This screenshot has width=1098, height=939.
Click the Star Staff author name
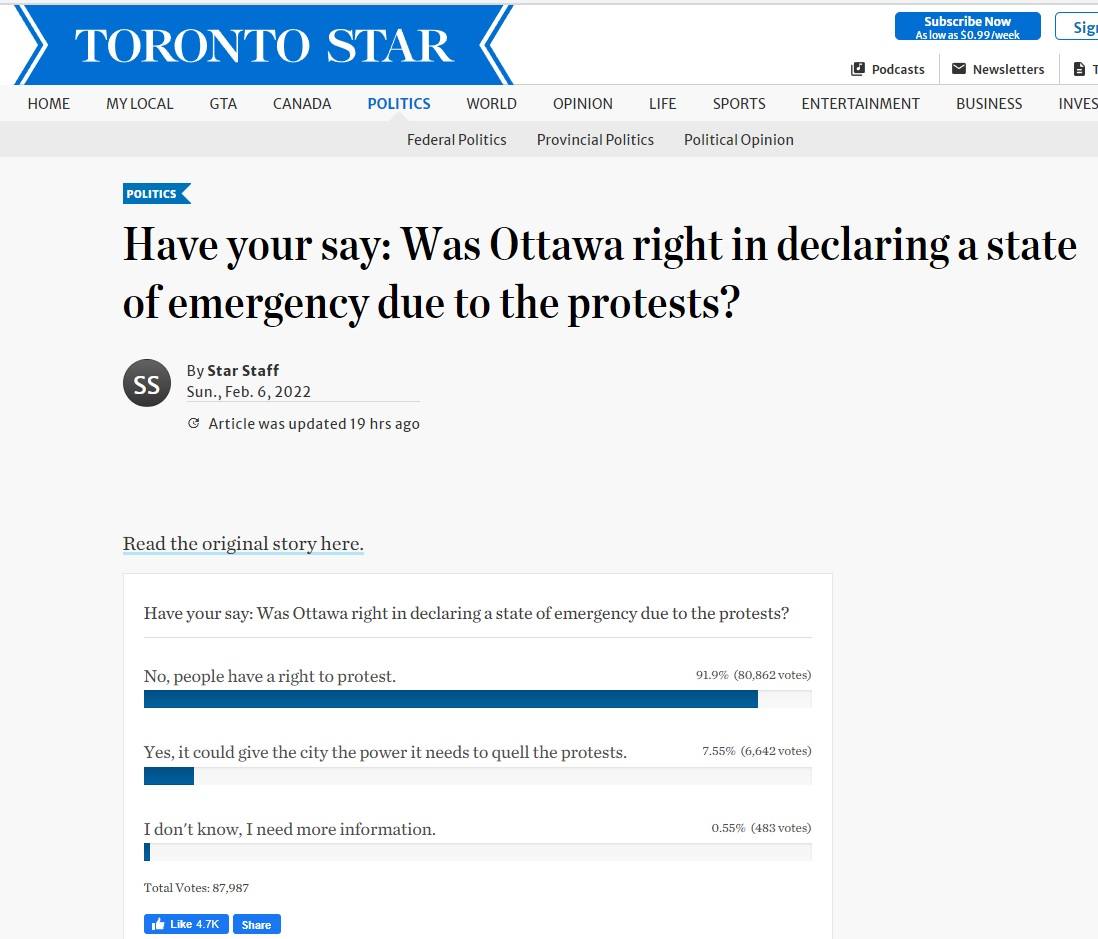point(243,370)
